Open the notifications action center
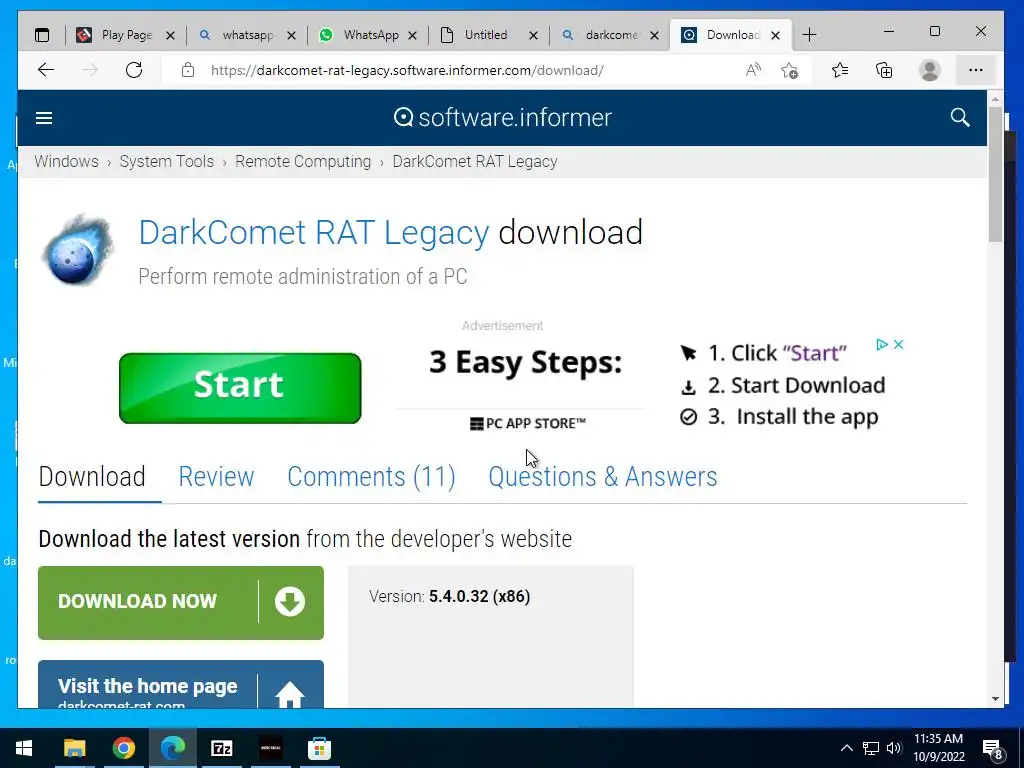 993,749
